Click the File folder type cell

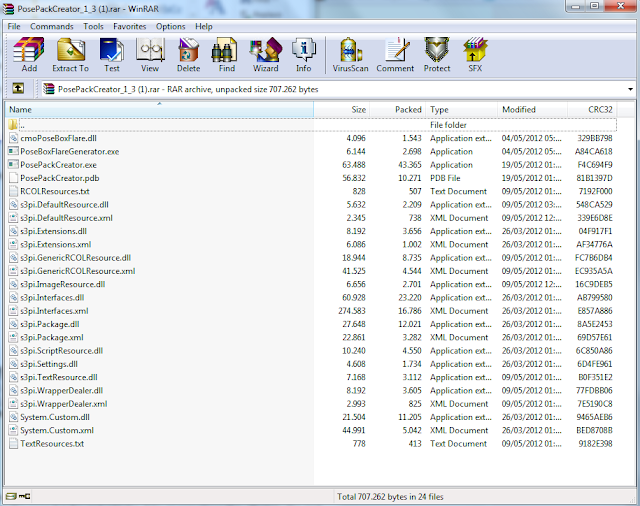tap(448, 125)
